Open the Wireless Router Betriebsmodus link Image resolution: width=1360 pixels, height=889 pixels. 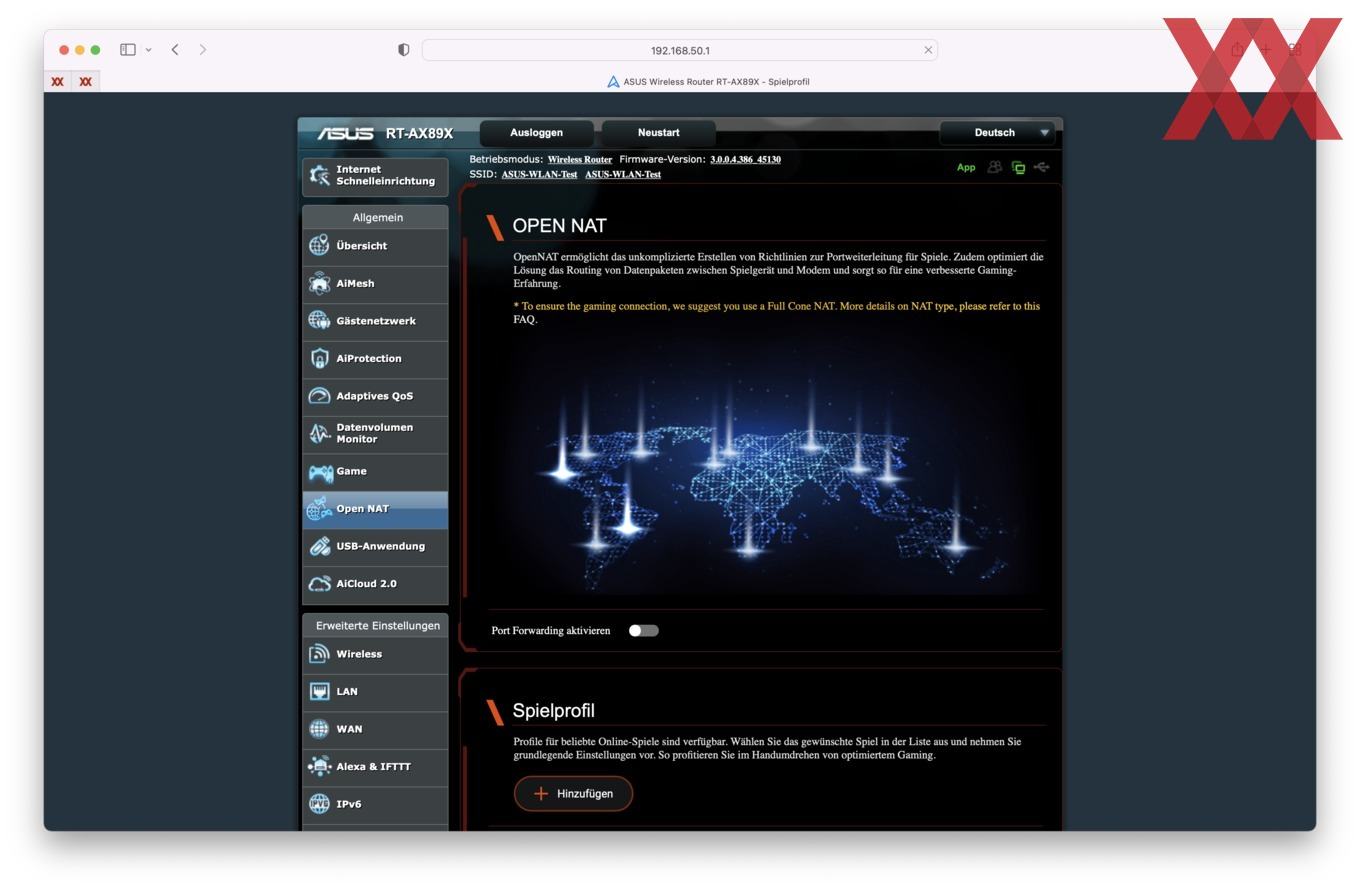580,160
